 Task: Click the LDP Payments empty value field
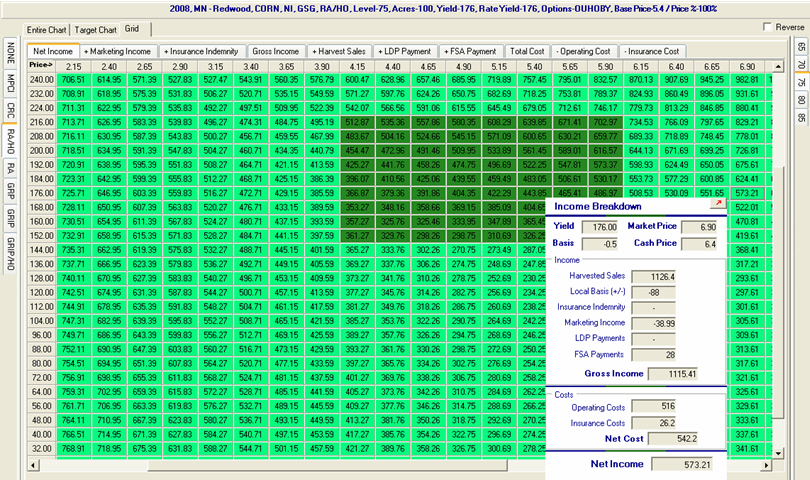653,339
